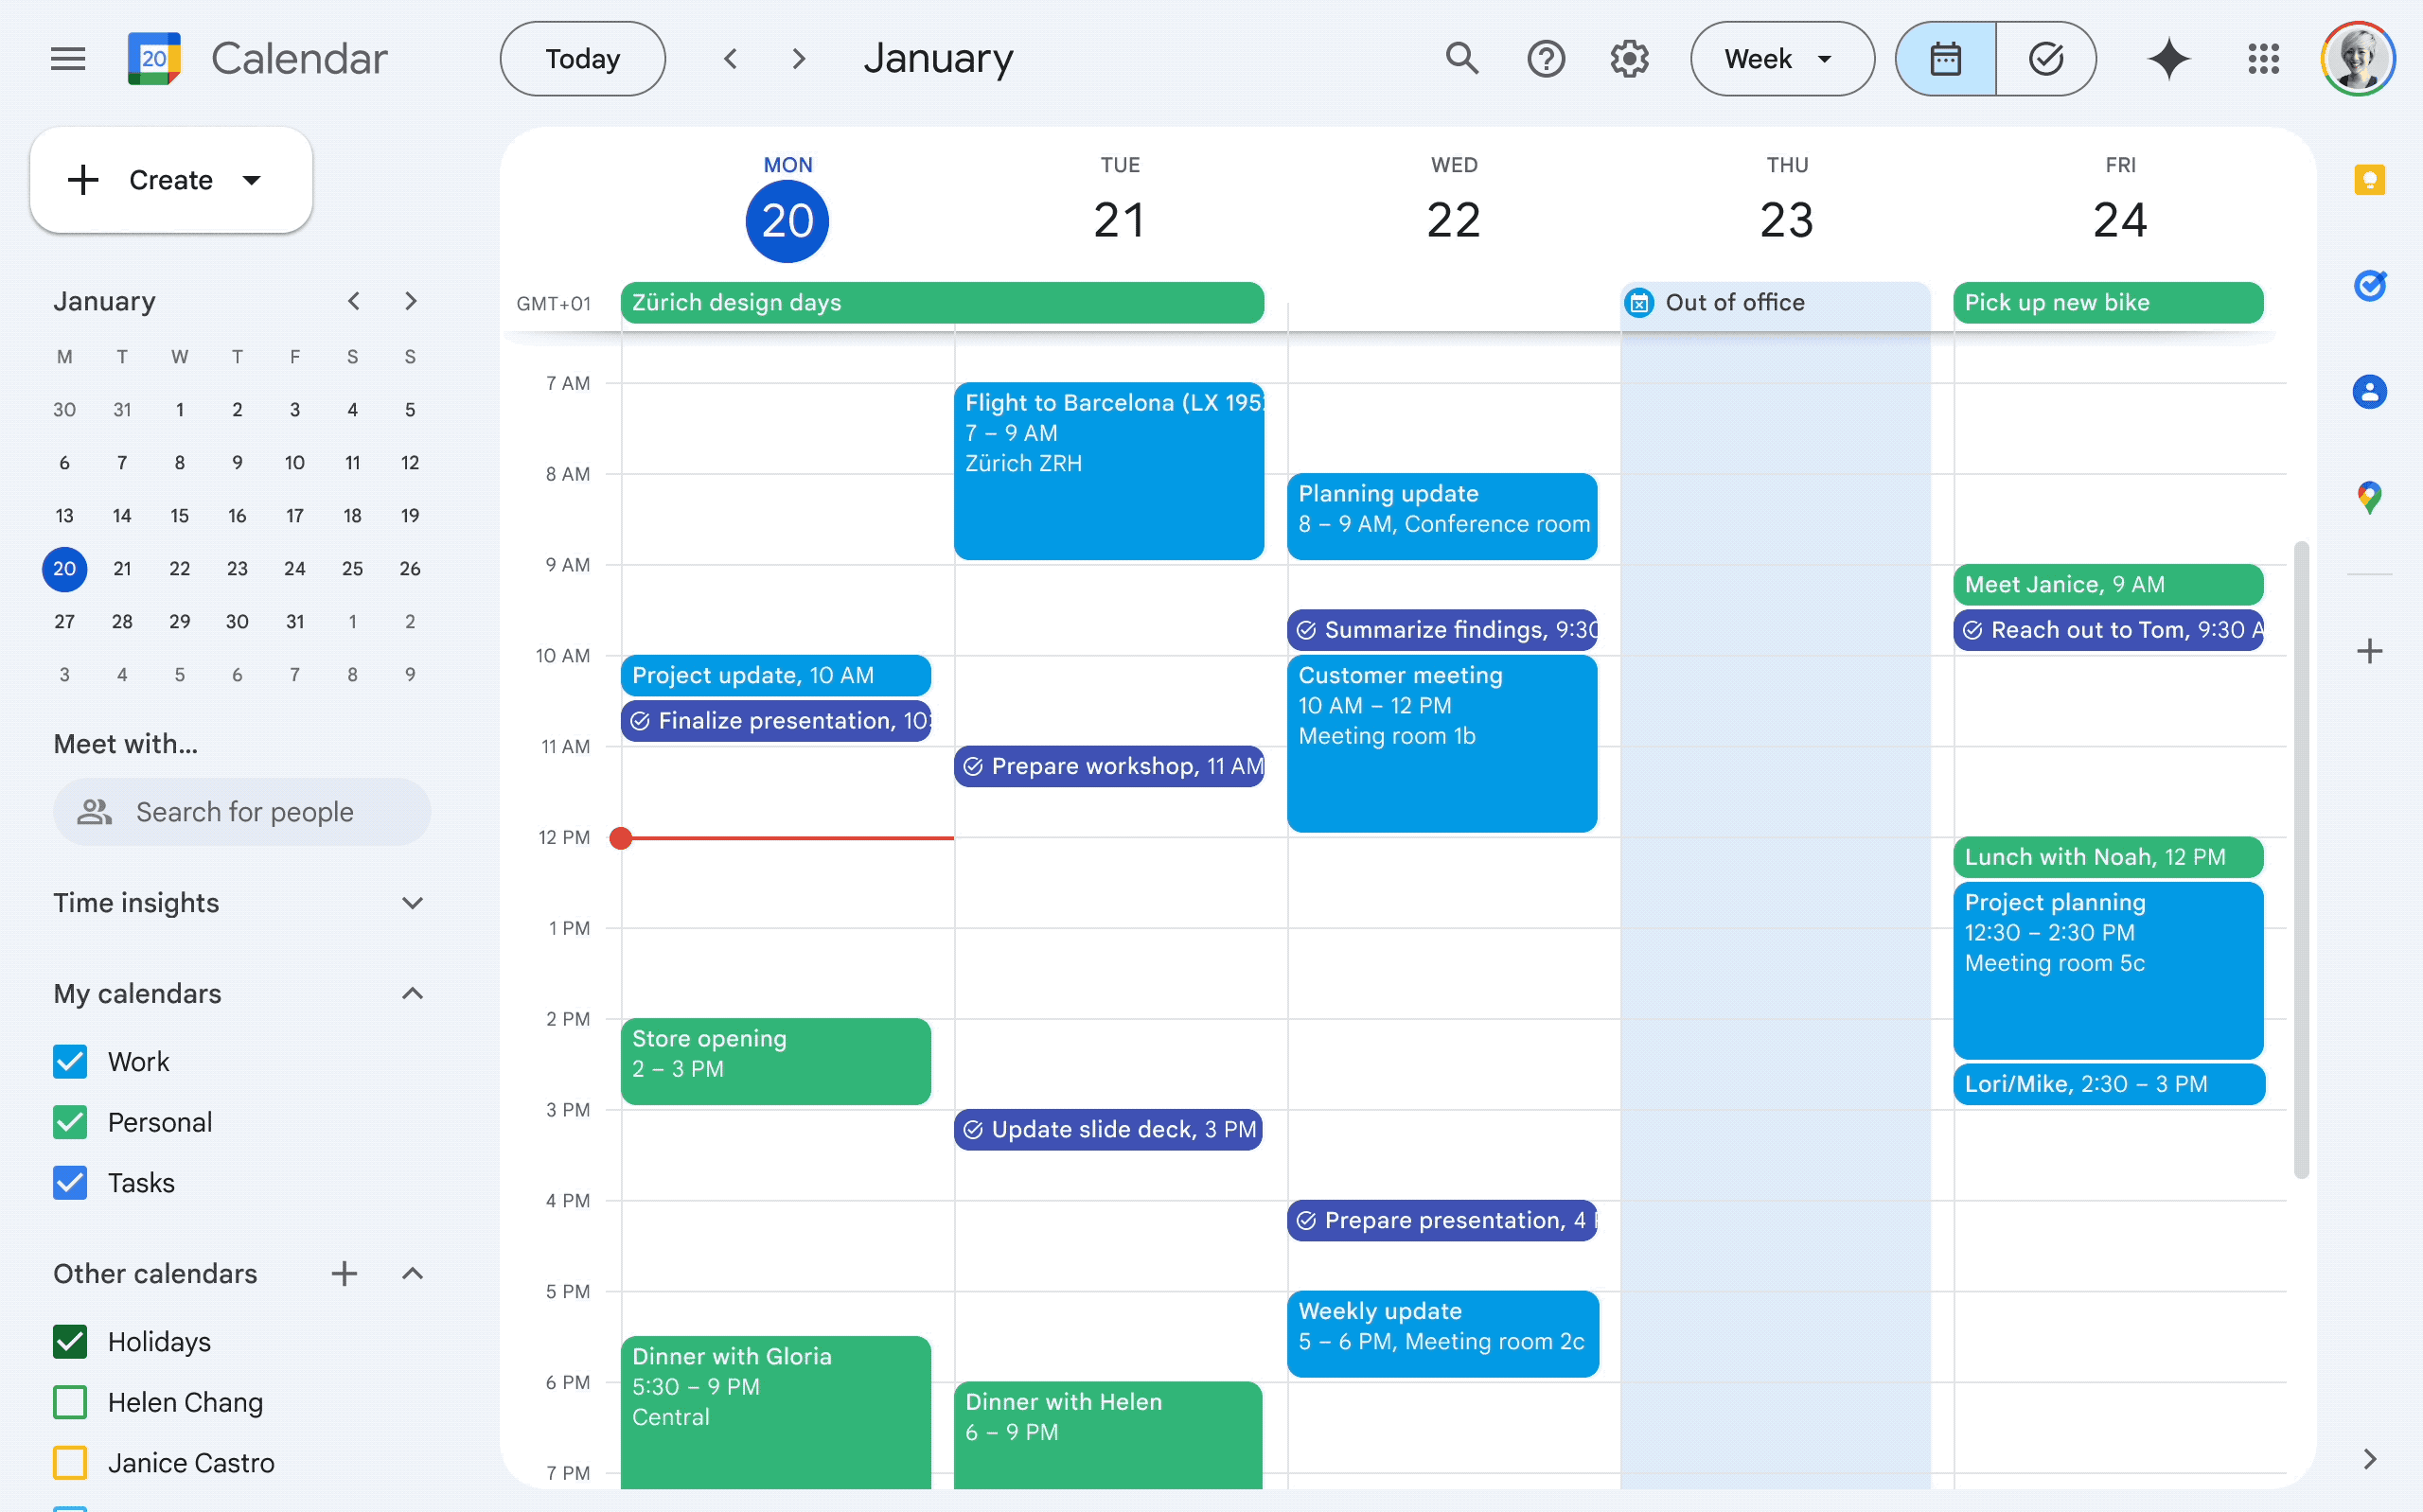2423x1512 pixels.
Task: Click the Calendar view icon
Action: point(1944,58)
